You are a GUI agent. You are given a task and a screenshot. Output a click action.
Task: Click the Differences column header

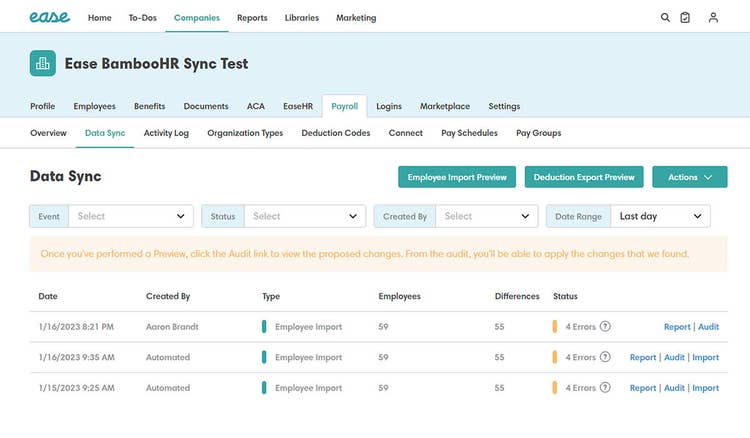[x=517, y=296]
